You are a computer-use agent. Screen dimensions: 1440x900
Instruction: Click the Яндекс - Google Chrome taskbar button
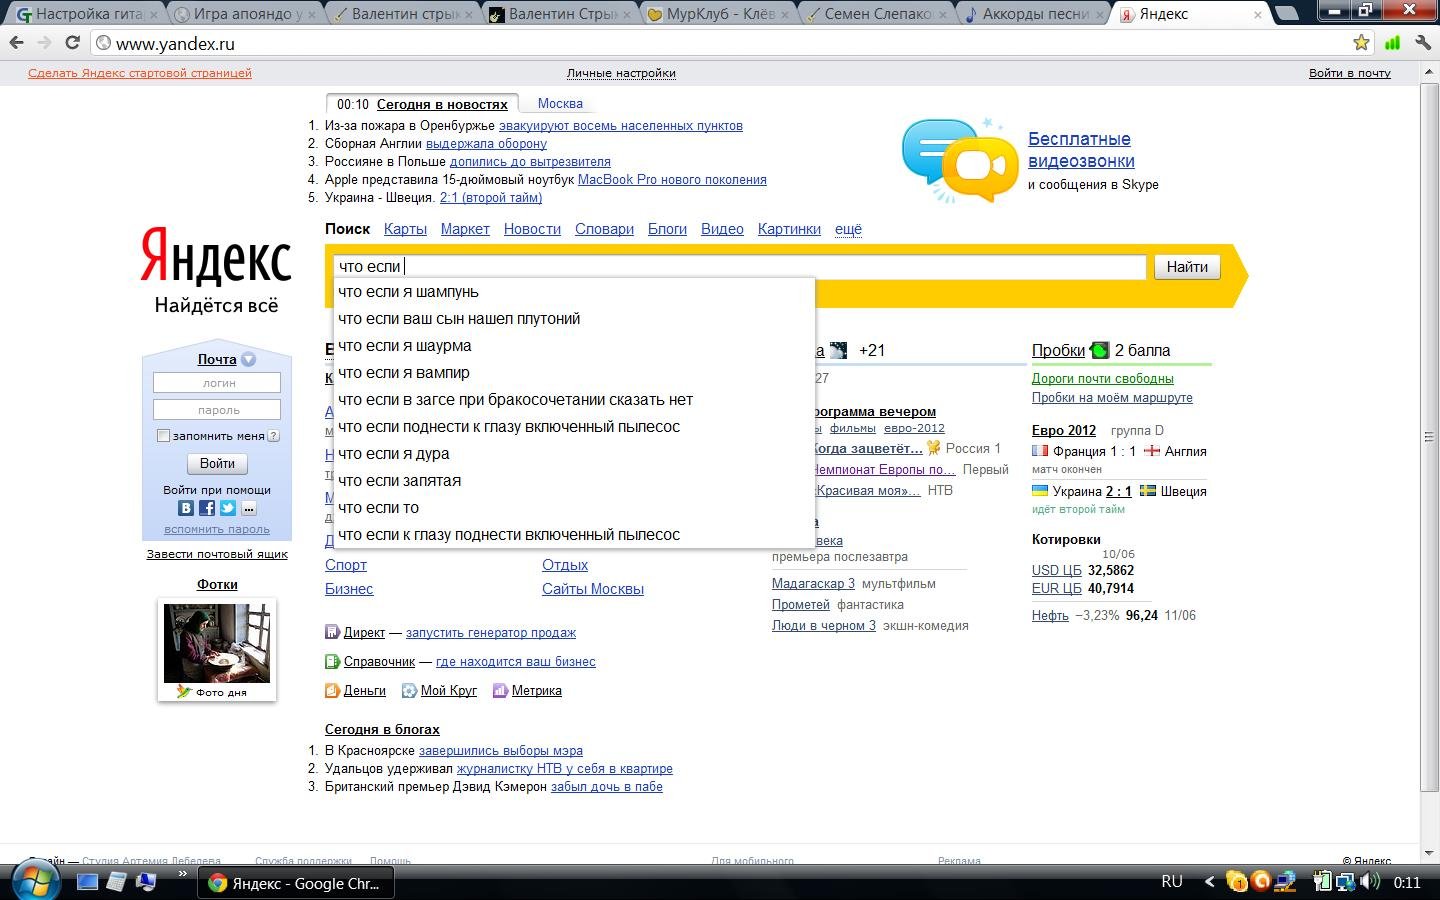(x=296, y=883)
